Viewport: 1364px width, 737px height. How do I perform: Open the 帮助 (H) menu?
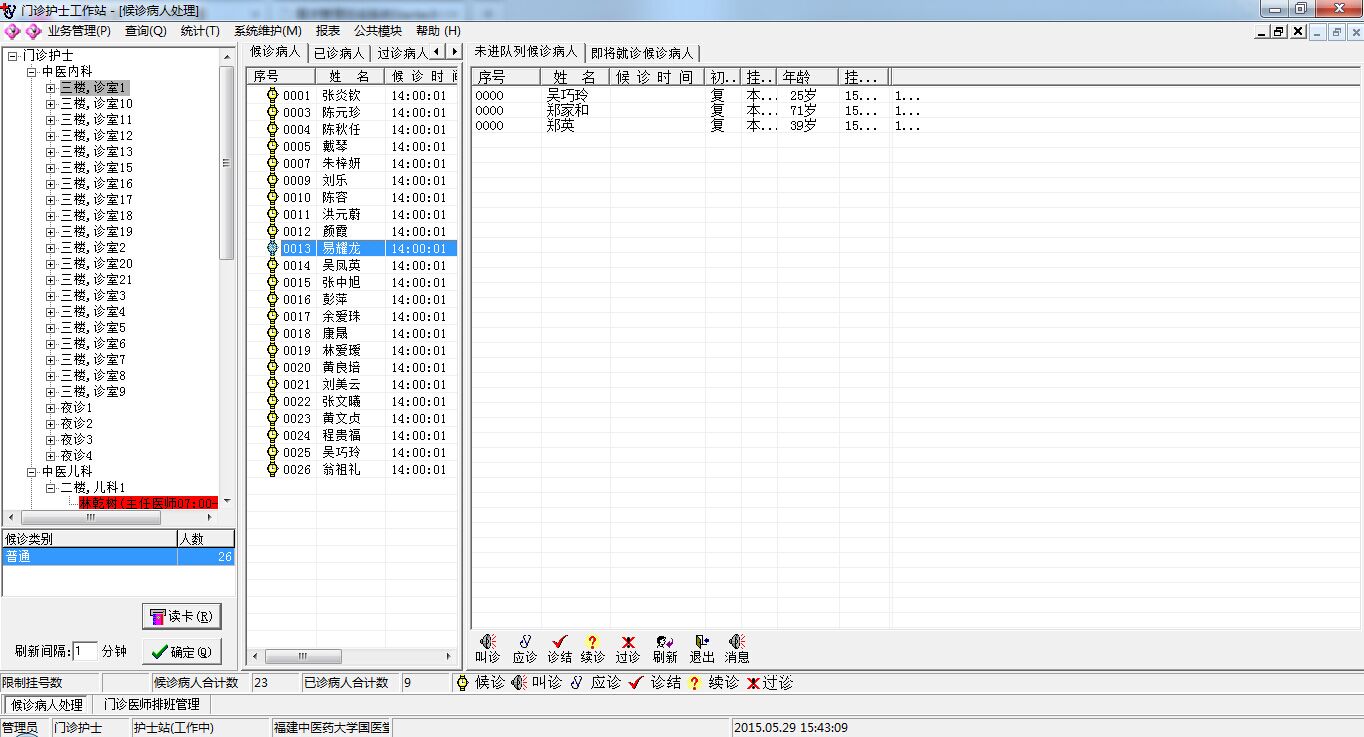pos(438,31)
